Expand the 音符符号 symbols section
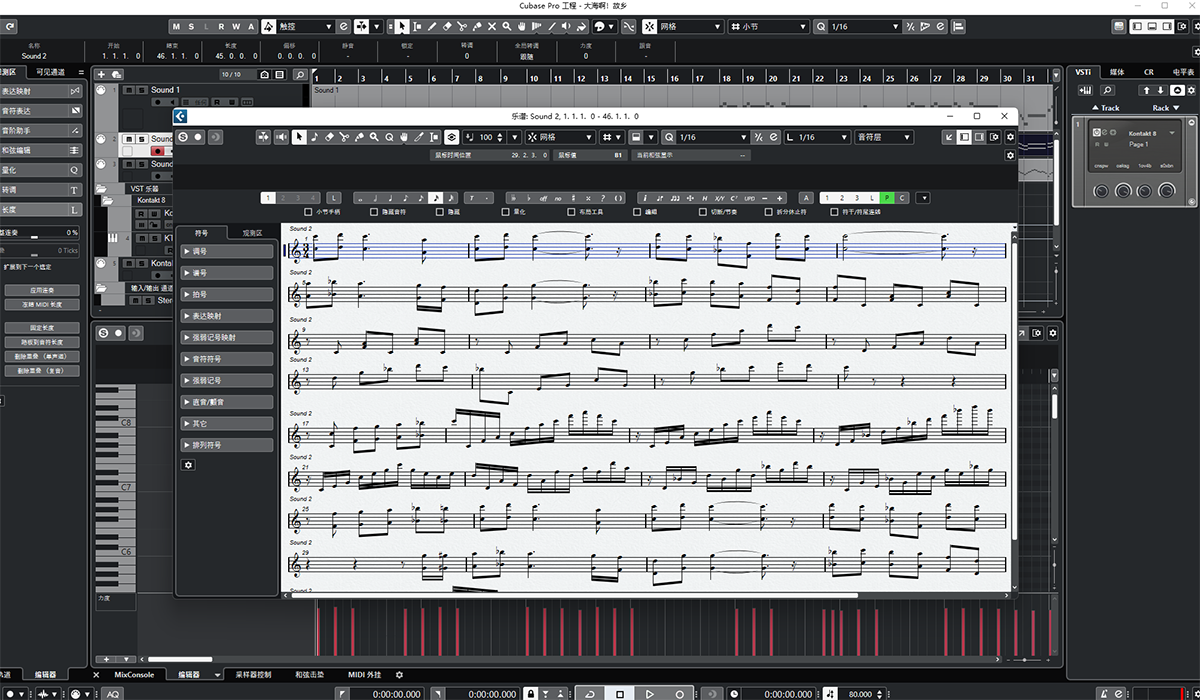 pyautogui.click(x=227, y=359)
